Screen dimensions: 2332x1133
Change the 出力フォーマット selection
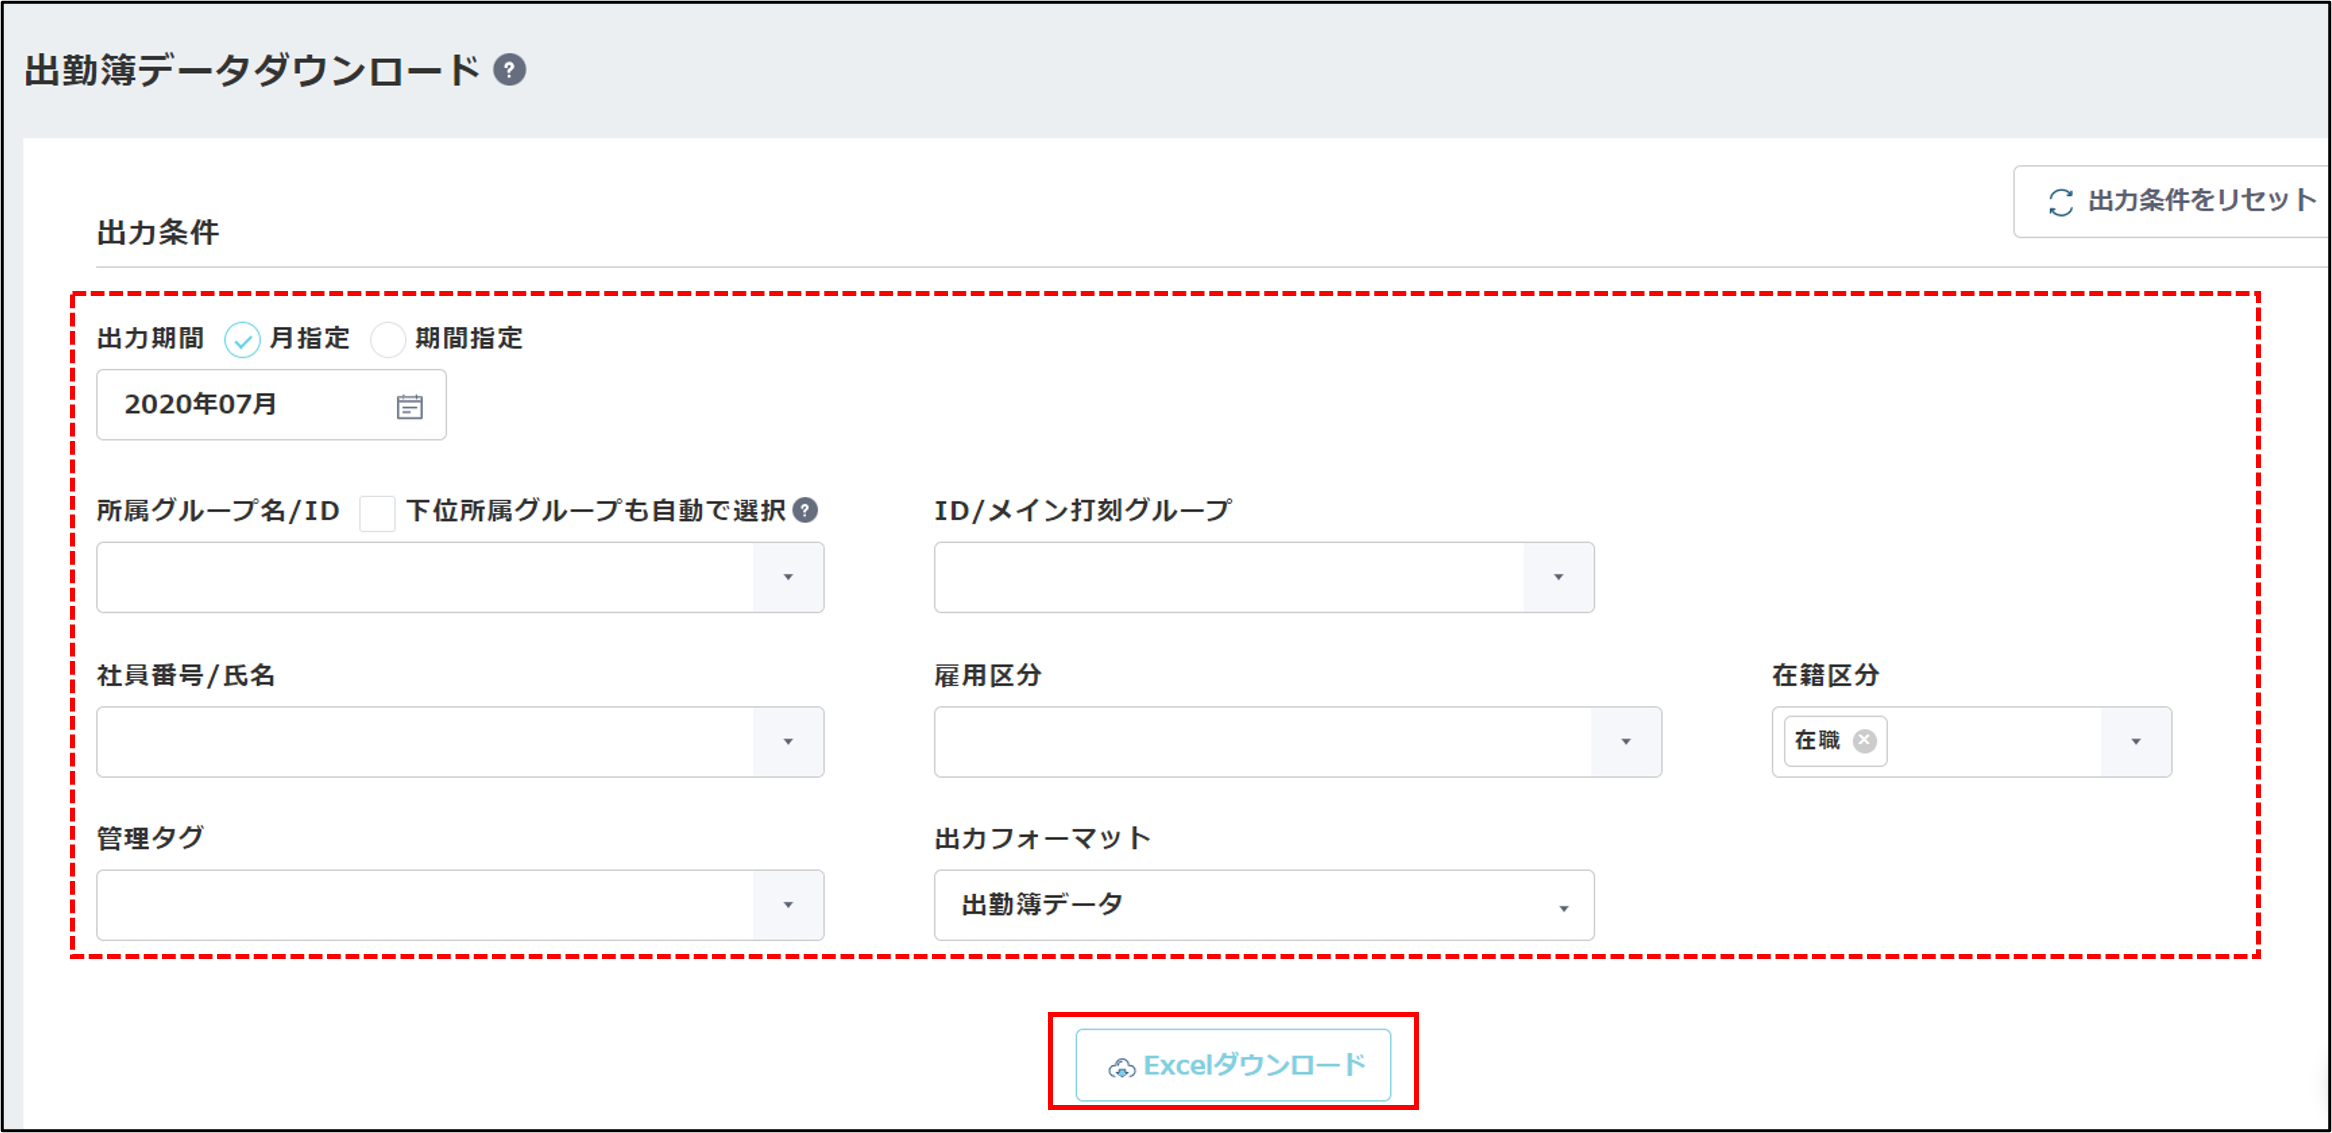(x=1263, y=906)
